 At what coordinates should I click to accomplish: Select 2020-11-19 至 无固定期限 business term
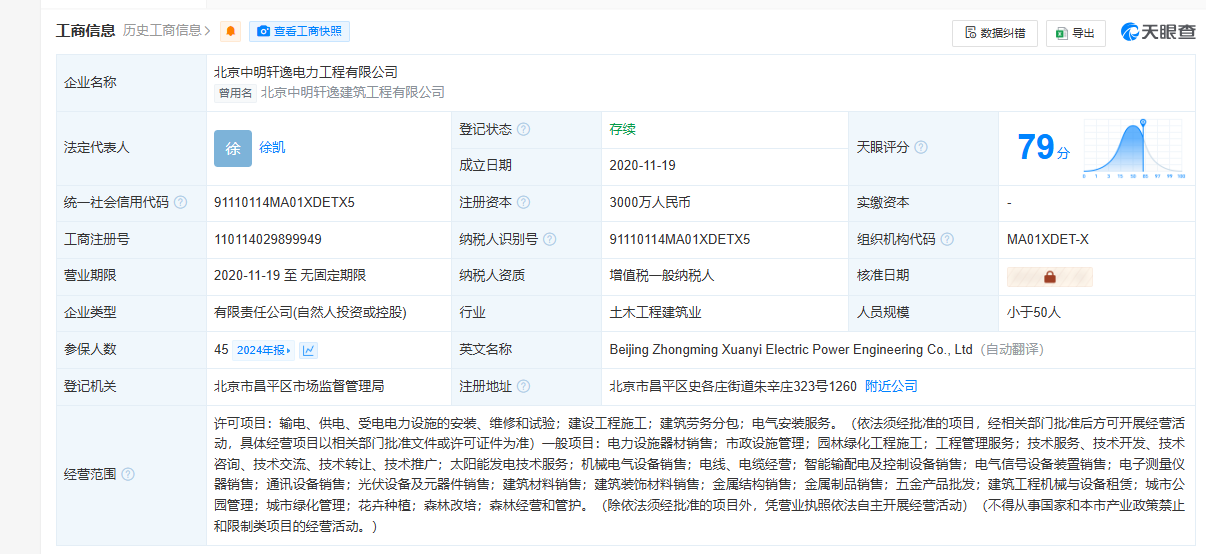pyautogui.click(x=290, y=276)
